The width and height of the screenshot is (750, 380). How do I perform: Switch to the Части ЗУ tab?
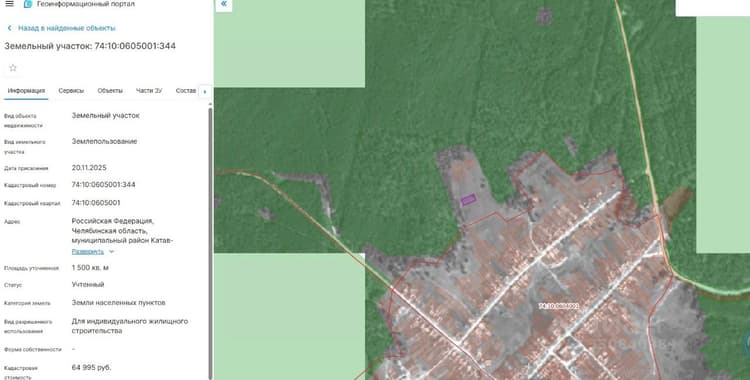point(149,90)
